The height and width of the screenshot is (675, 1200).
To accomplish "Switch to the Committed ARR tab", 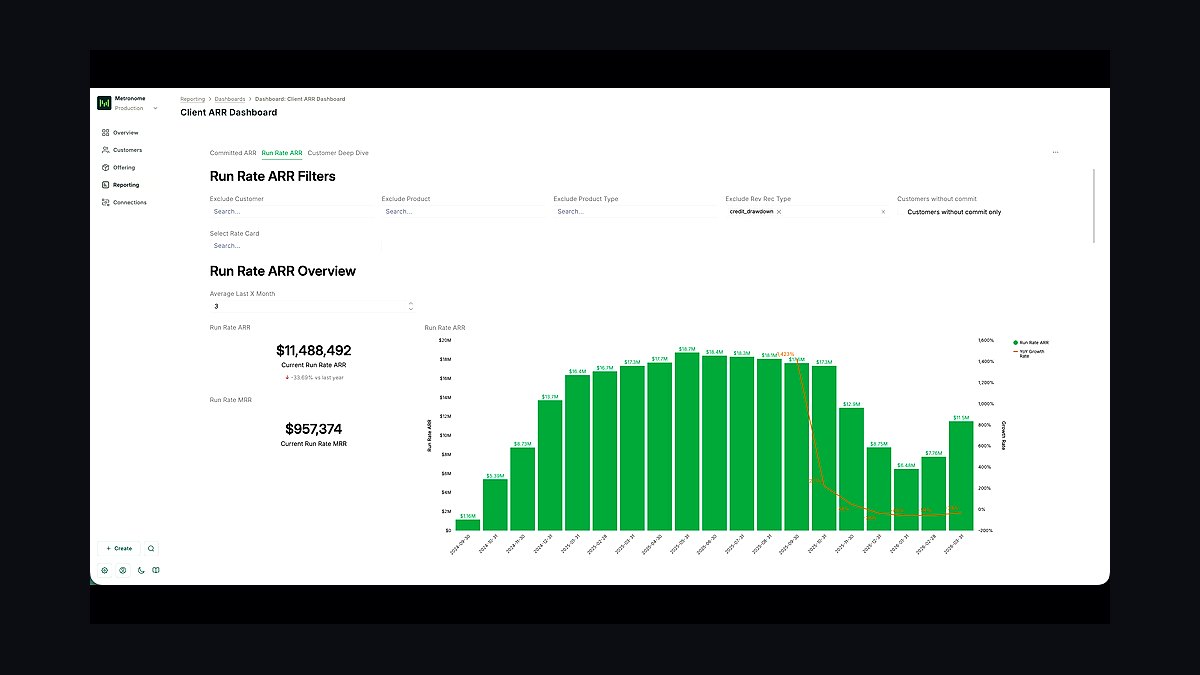I will pos(233,153).
